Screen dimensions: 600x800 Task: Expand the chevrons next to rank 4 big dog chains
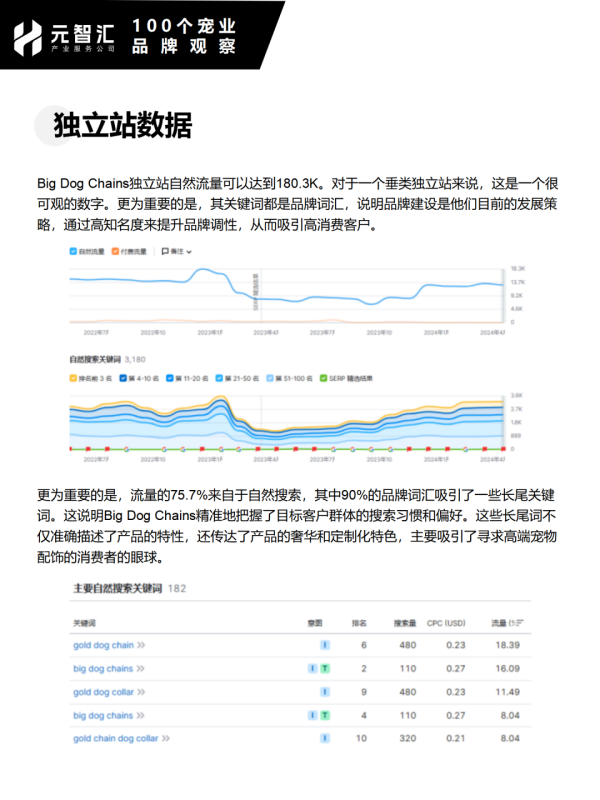click(140, 716)
